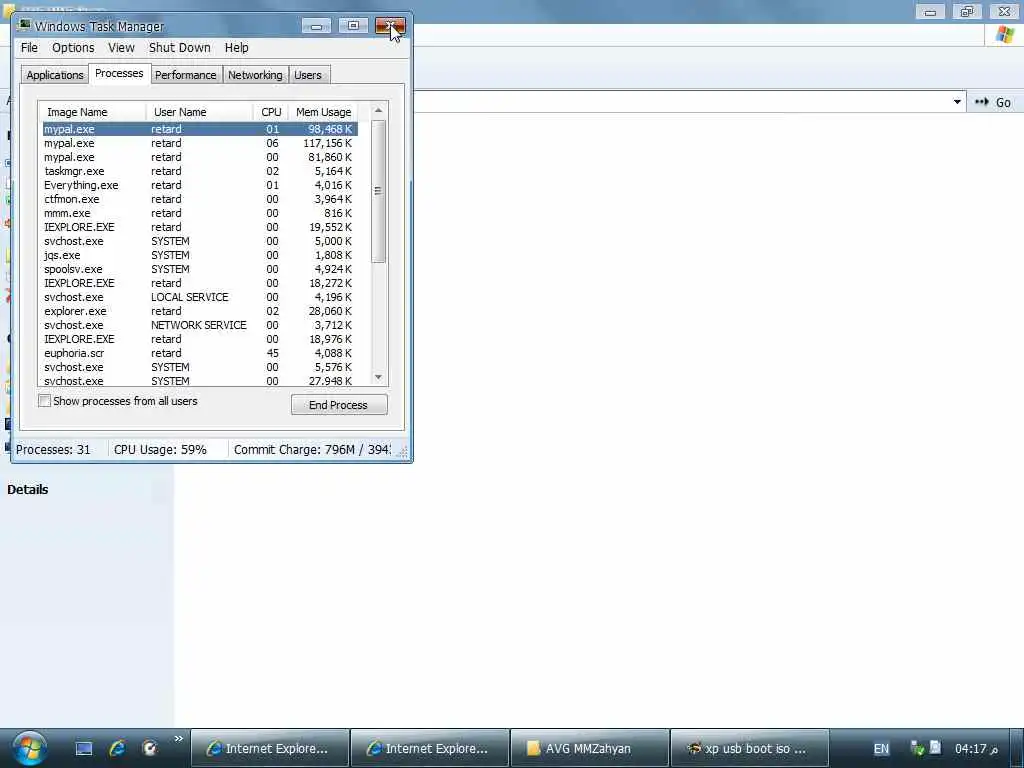Click the network tray icon with green check

tap(917, 748)
